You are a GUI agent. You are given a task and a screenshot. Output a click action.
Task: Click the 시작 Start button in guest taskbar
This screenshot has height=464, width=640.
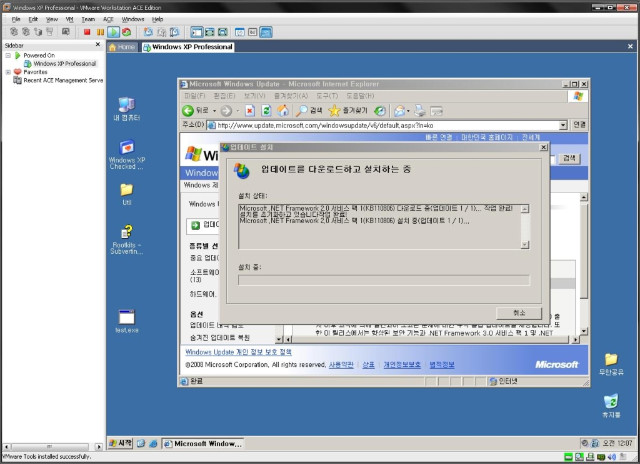click(120, 443)
